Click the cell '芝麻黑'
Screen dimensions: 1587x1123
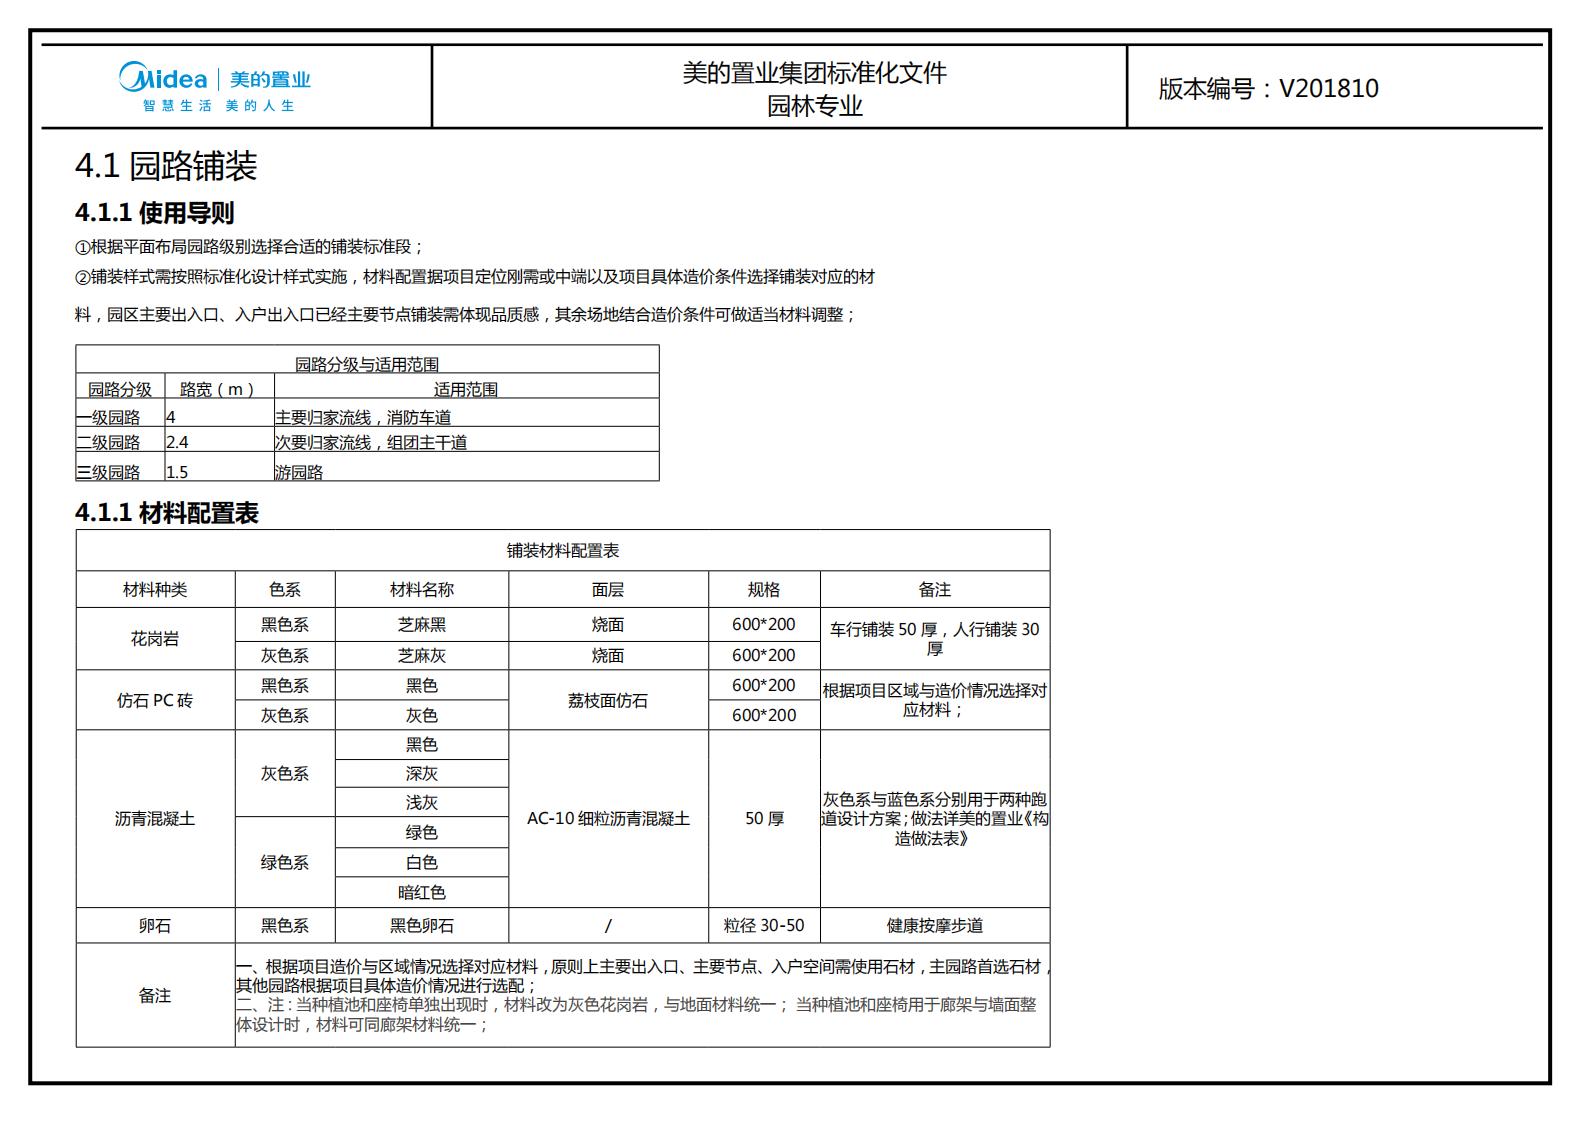click(422, 625)
